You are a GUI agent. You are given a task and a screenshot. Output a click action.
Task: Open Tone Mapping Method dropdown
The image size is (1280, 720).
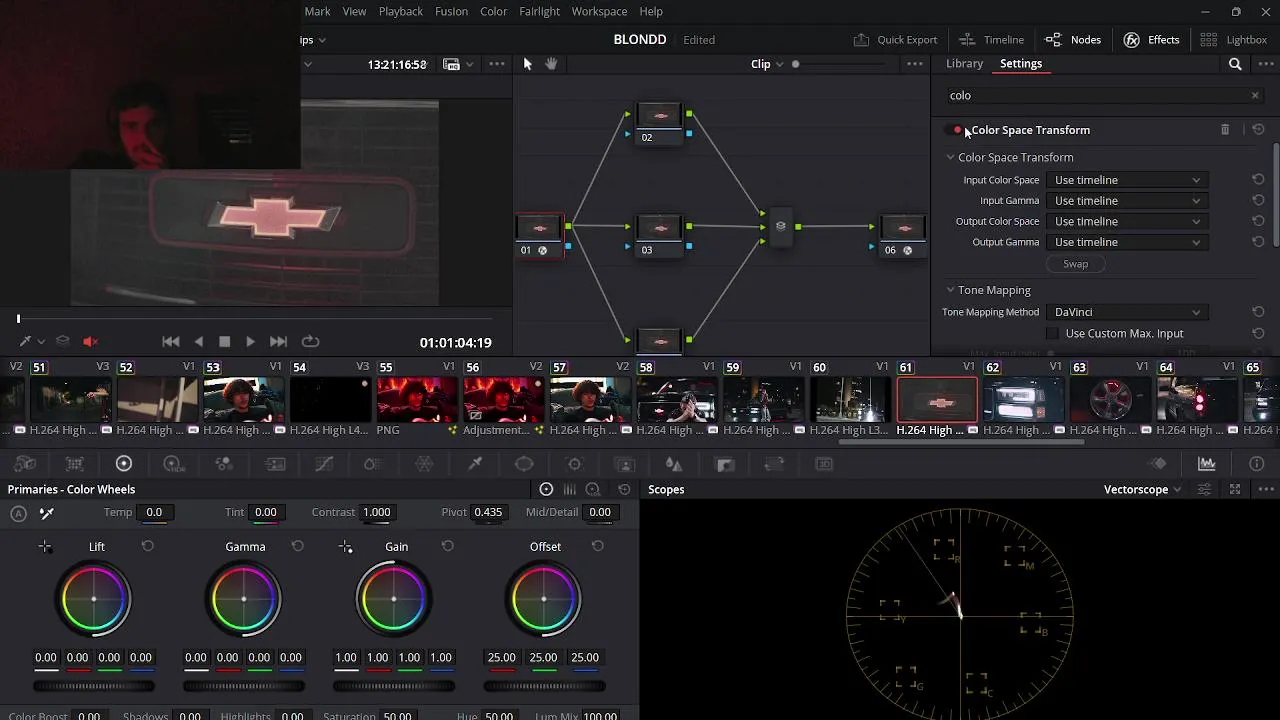1127,312
